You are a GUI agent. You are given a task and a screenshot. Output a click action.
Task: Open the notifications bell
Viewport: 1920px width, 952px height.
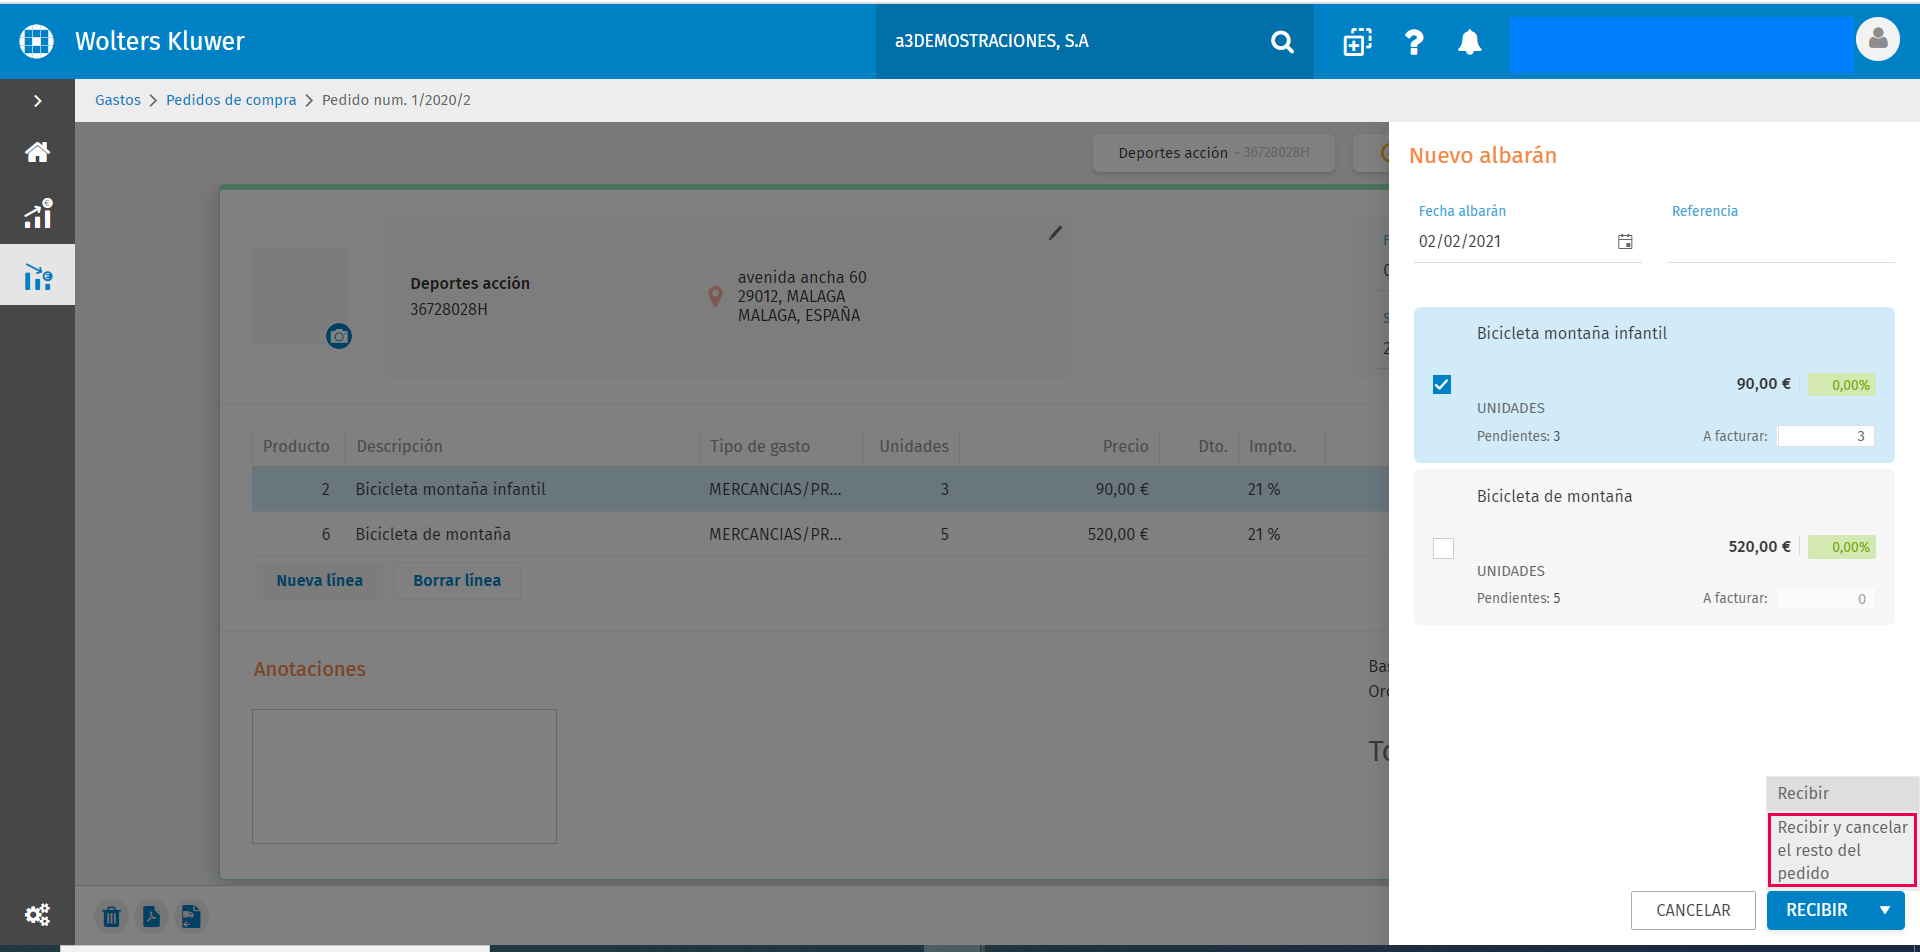1469,42
